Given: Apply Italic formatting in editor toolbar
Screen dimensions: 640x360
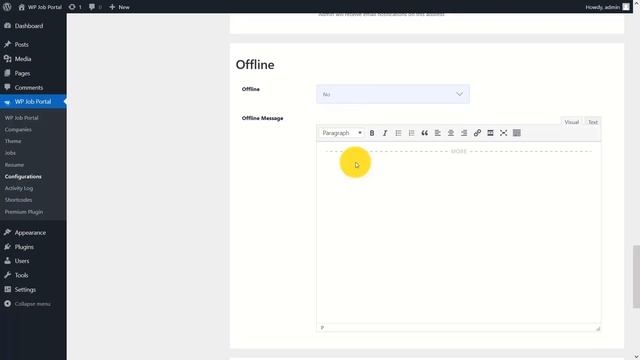Looking at the screenshot, I should [x=385, y=133].
